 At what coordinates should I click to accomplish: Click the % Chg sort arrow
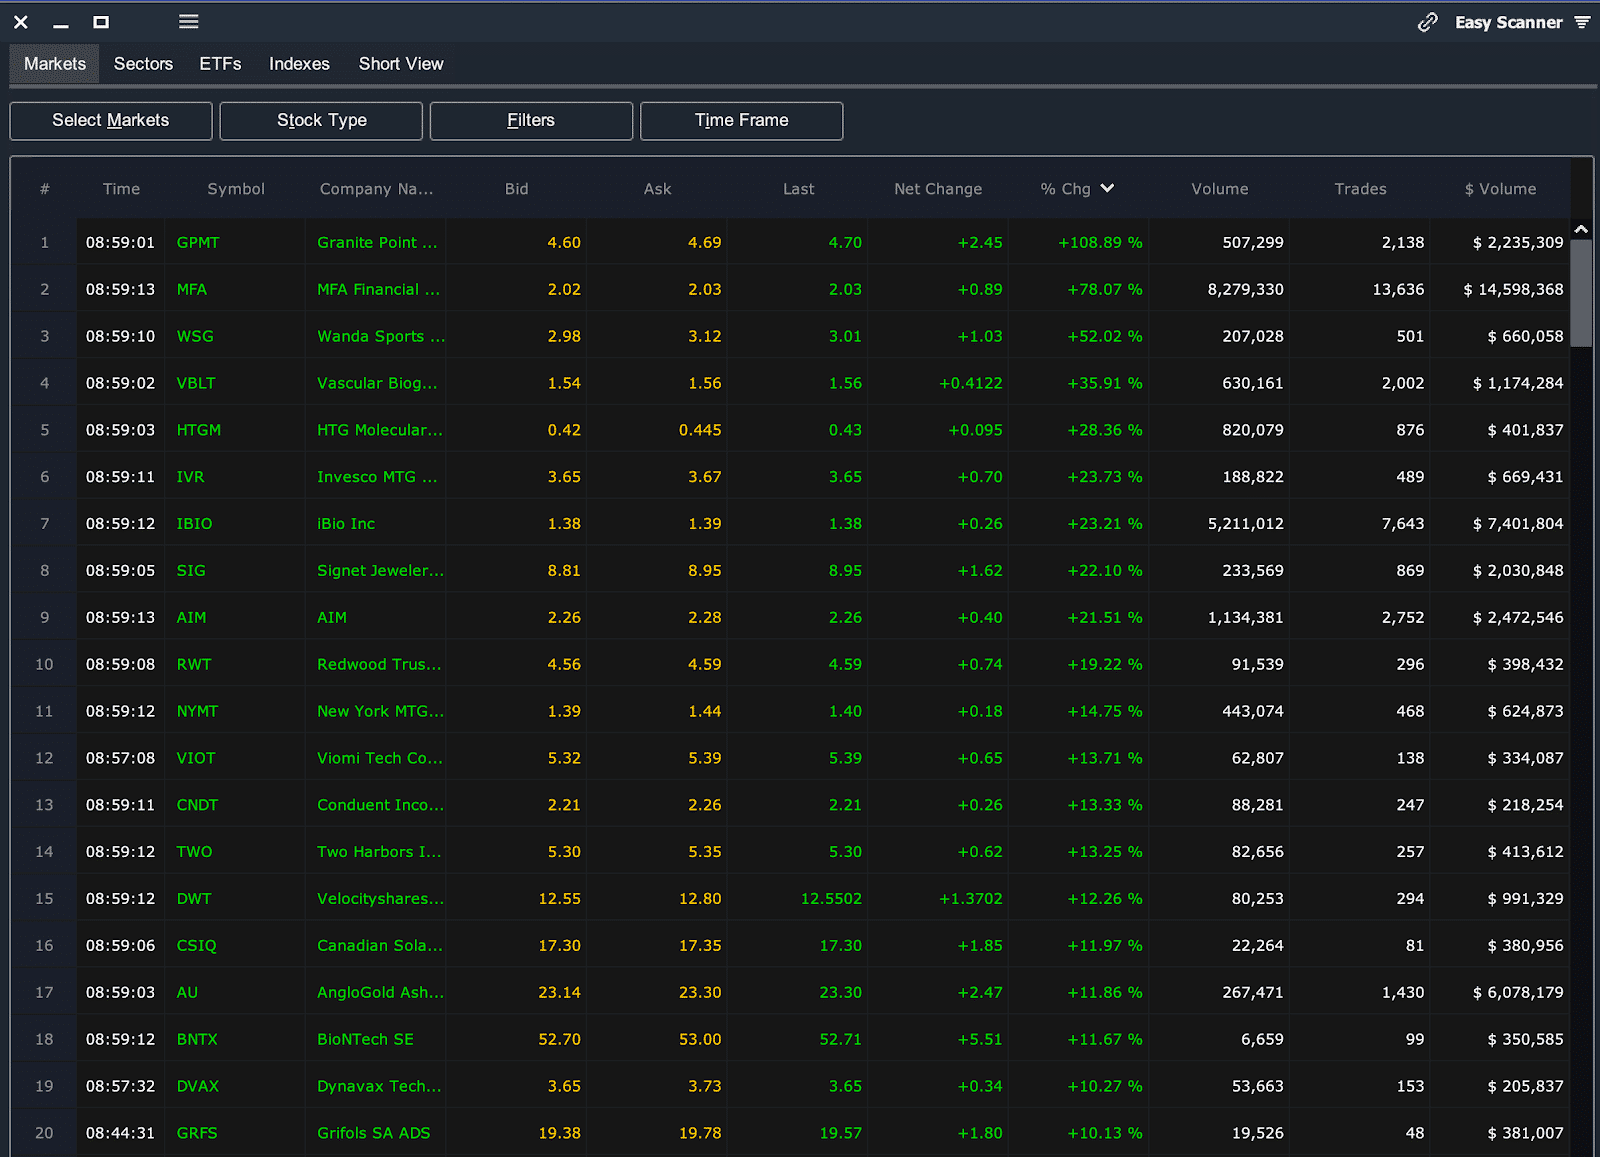[1107, 188]
